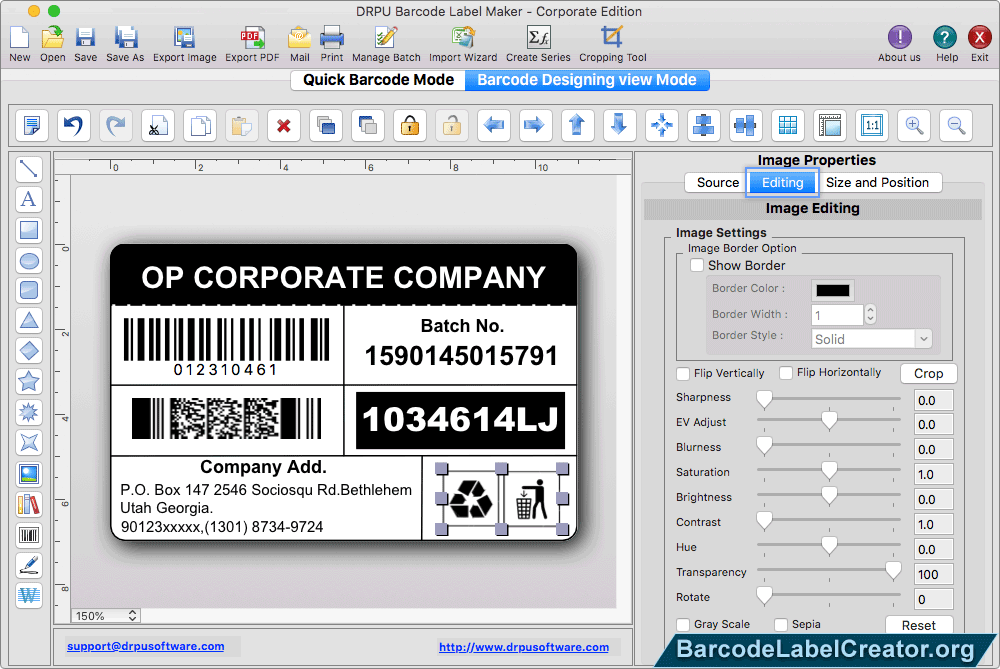The width and height of the screenshot is (1000, 669).
Task: Open http://www.drpusoftware.com link
Action: pos(524,647)
